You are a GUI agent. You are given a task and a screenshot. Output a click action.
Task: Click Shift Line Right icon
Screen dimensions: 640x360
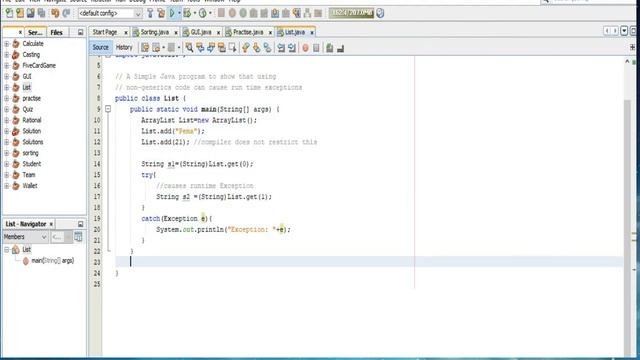click(x=292, y=48)
